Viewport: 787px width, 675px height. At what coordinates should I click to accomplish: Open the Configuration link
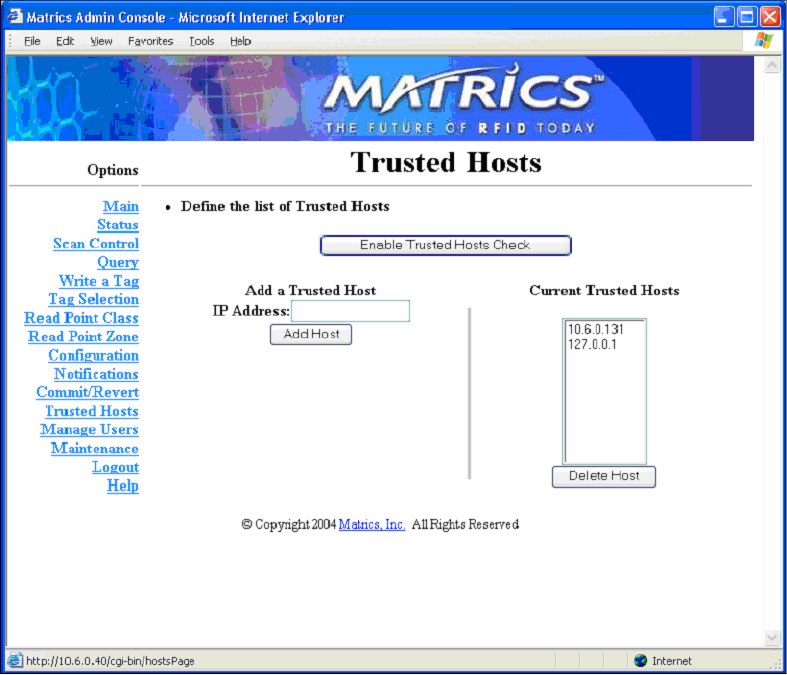pos(93,356)
